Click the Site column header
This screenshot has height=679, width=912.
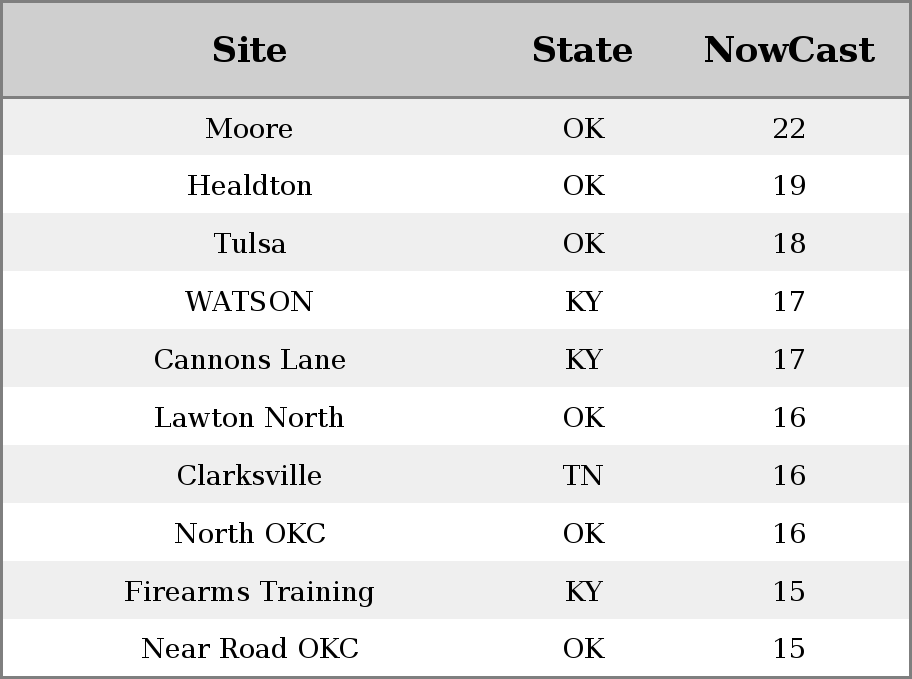(x=249, y=49)
